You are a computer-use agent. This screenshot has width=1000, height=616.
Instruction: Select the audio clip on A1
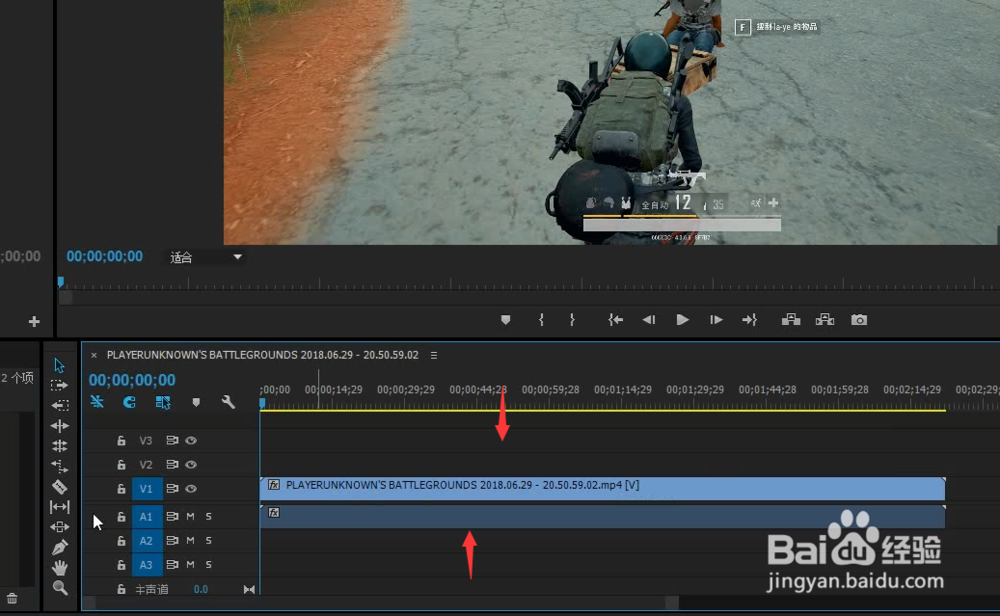pyautogui.click(x=603, y=517)
